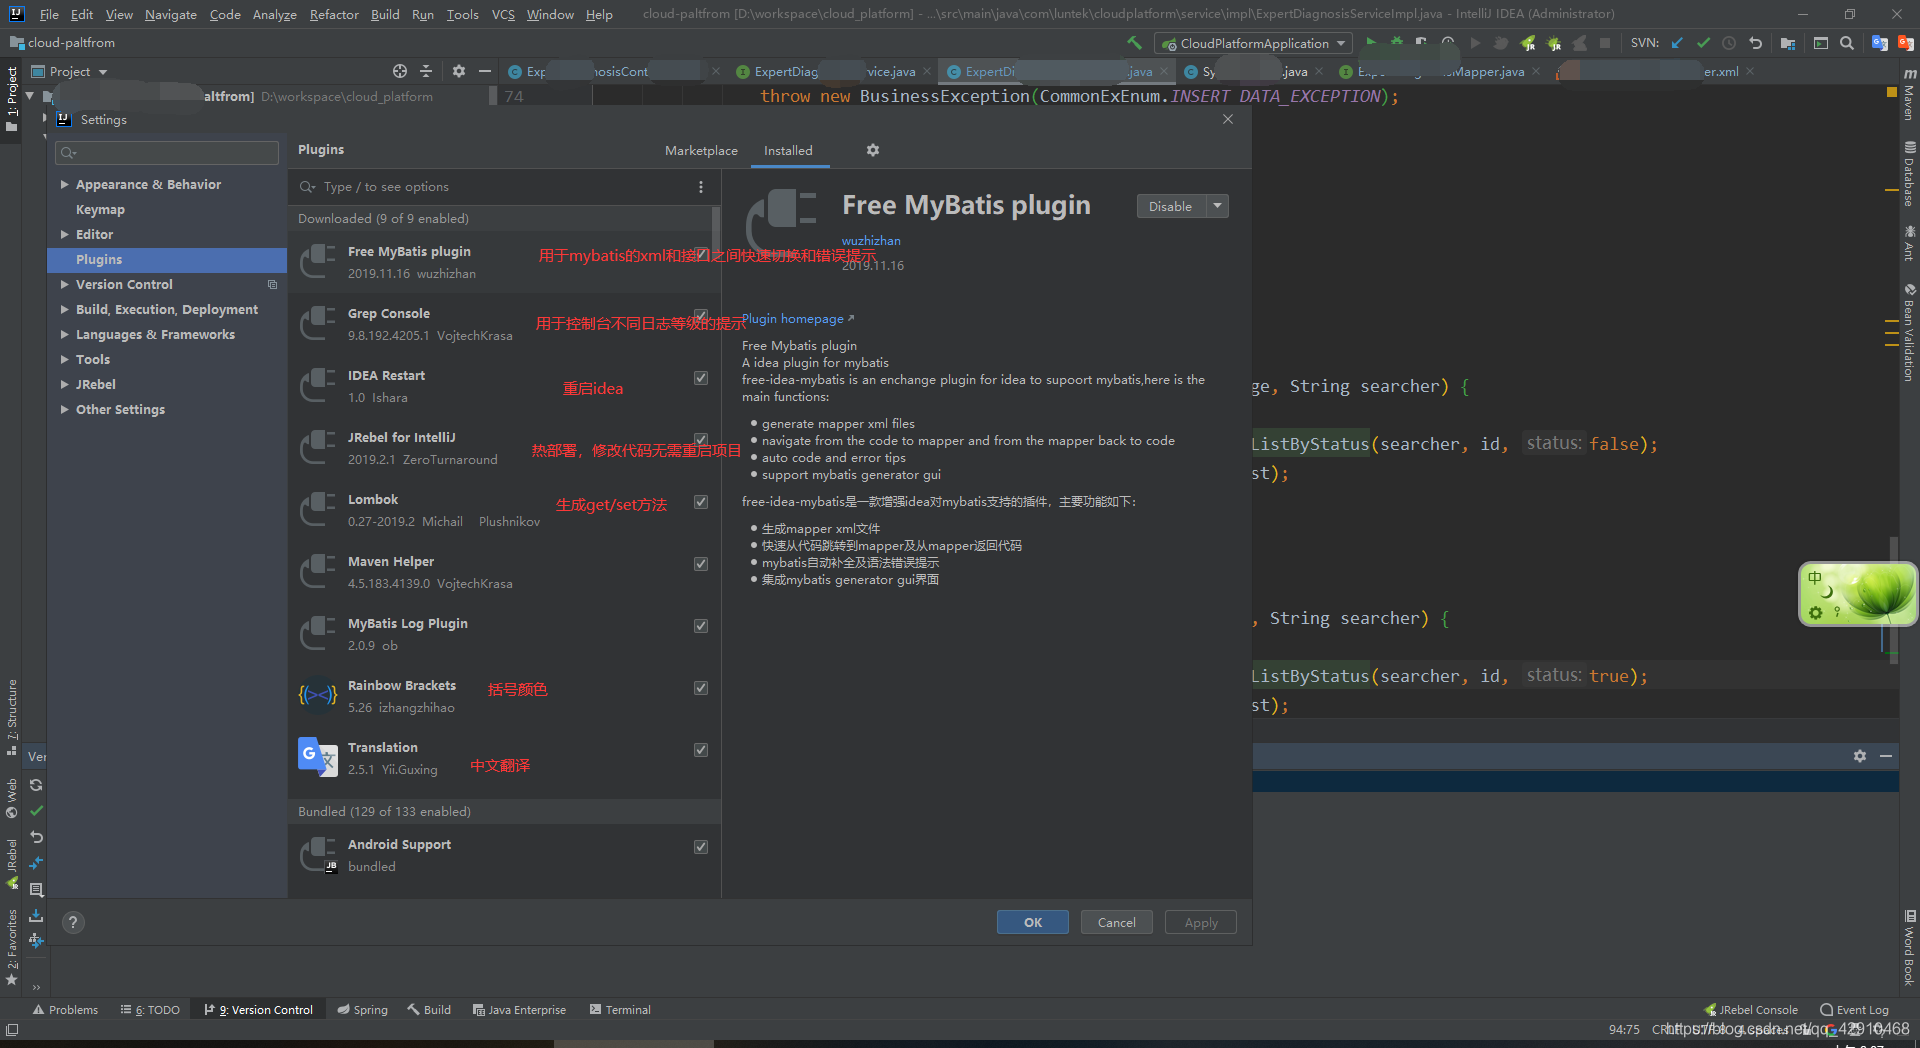Open Project Structure icon in toolbar
The height and width of the screenshot is (1048, 1920).
click(1788, 43)
